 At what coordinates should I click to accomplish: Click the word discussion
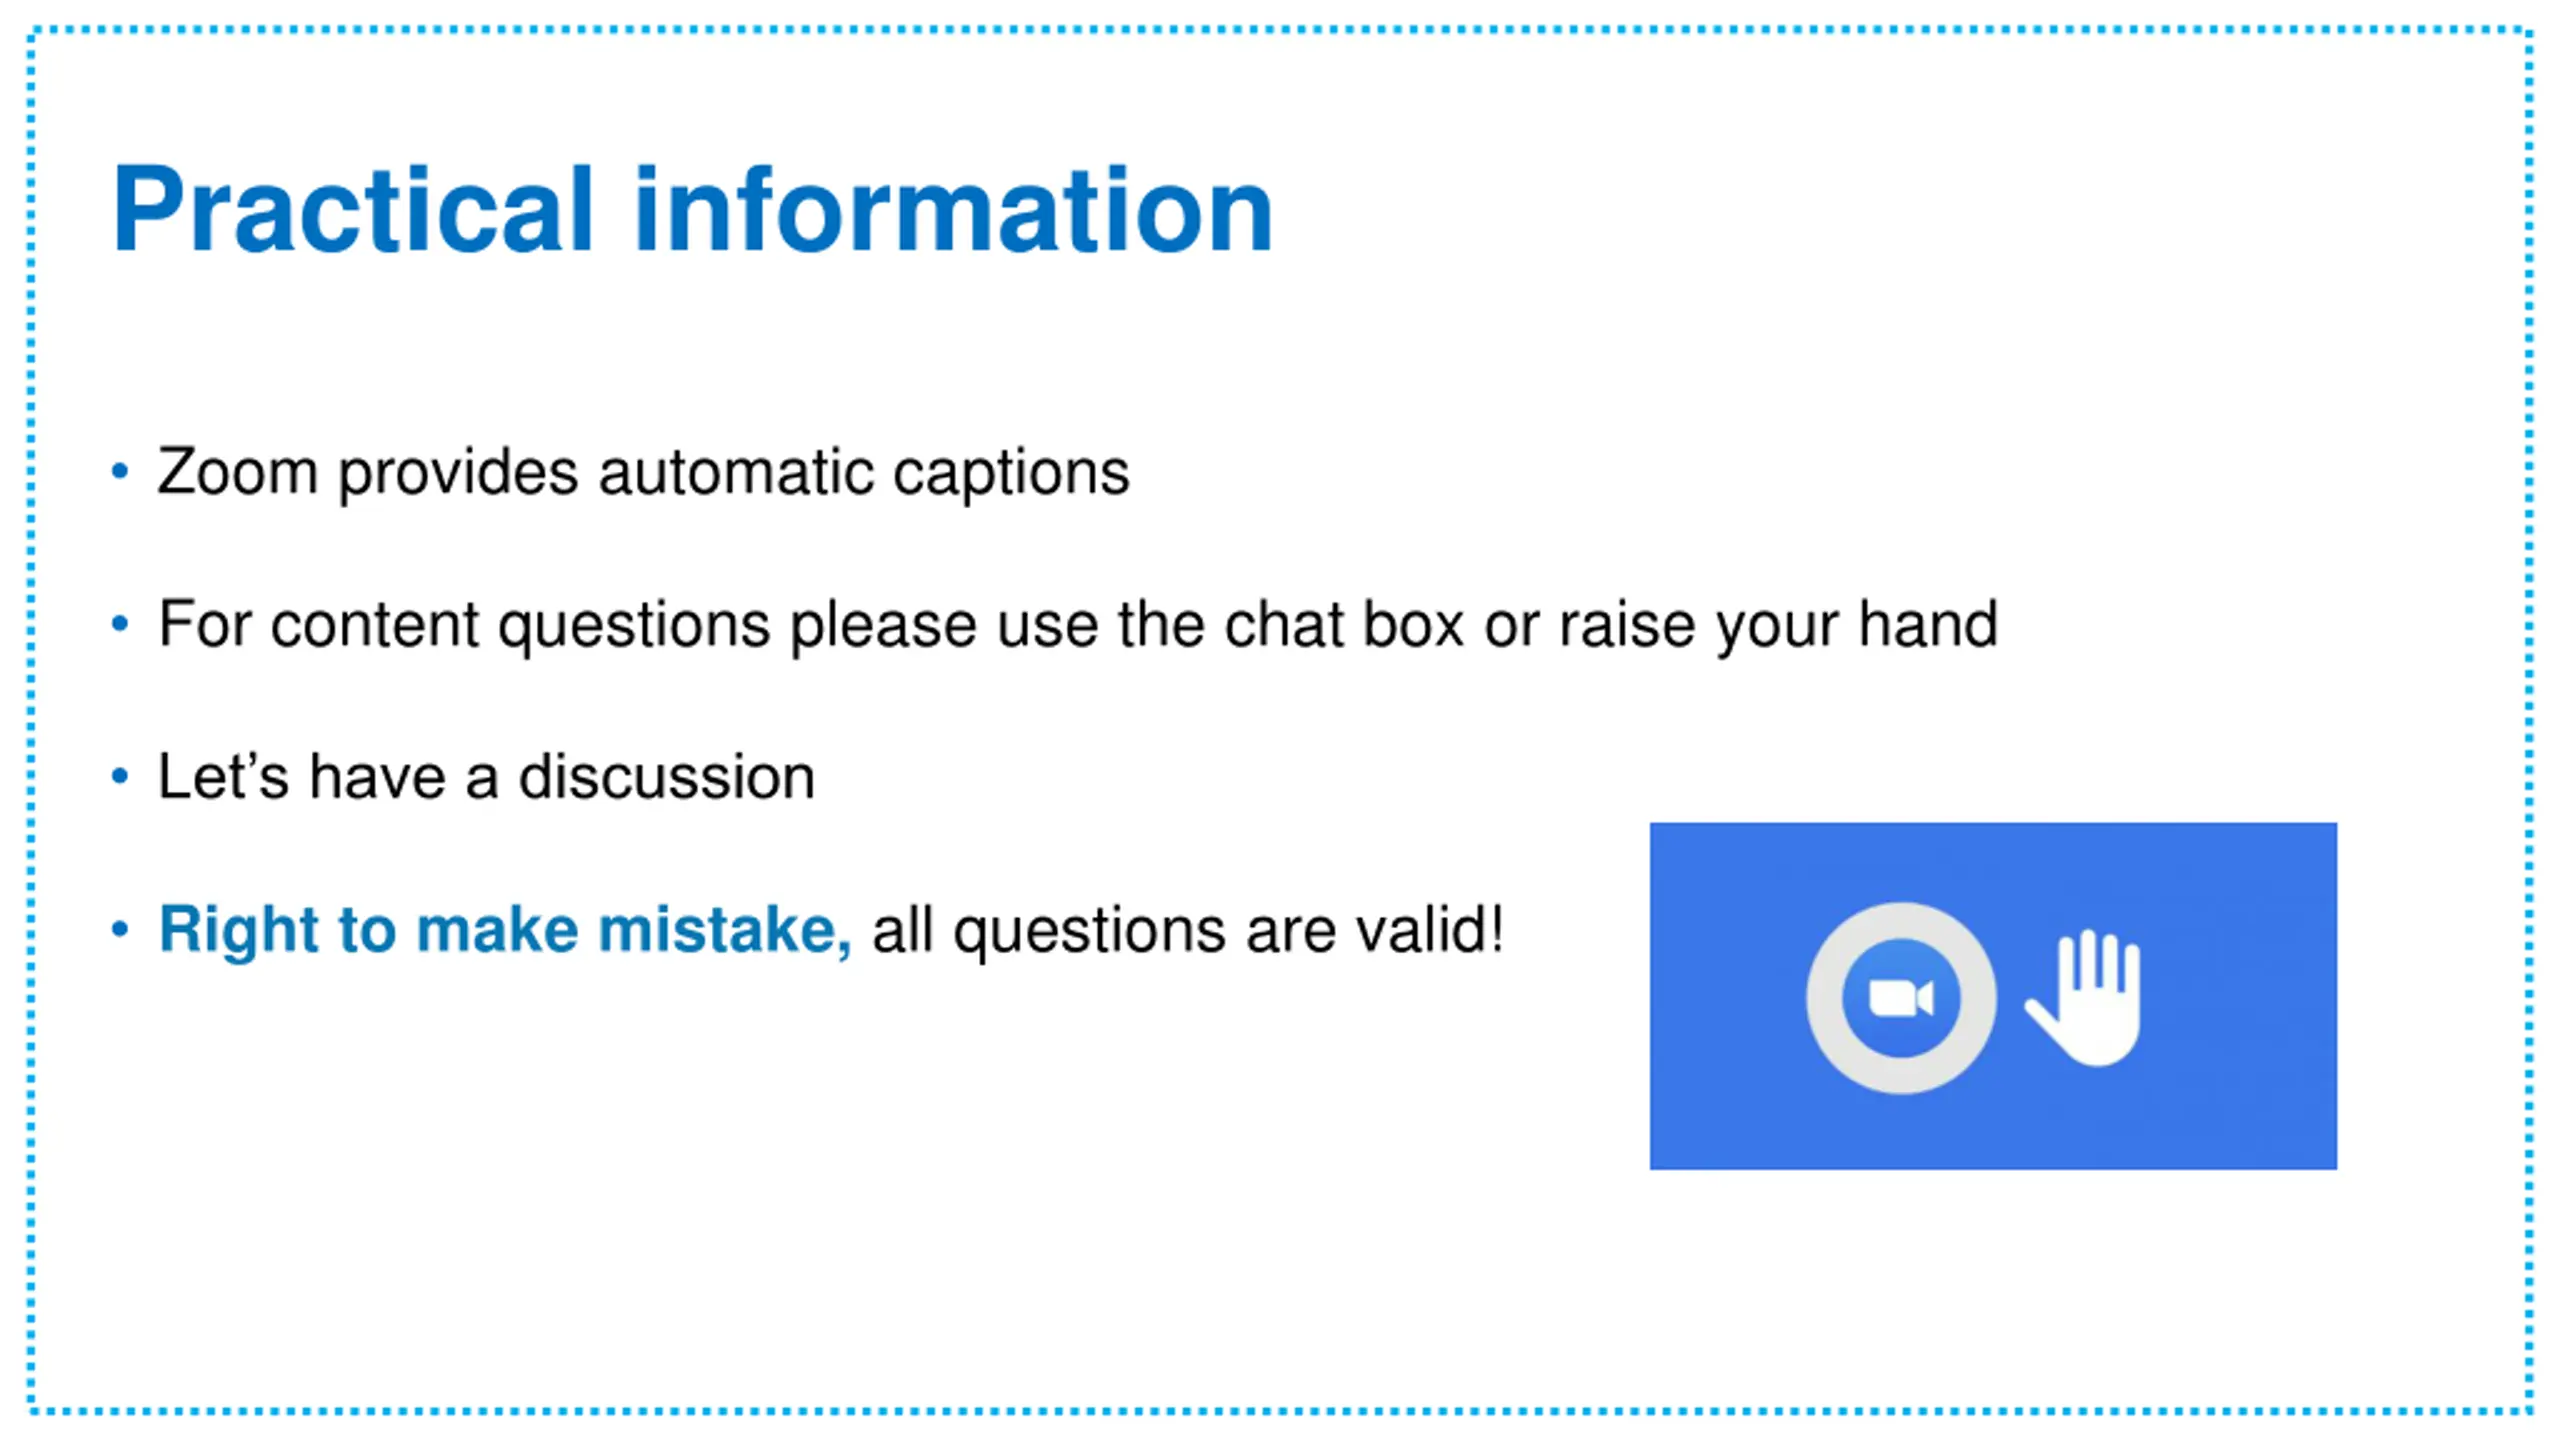point(667,776)
